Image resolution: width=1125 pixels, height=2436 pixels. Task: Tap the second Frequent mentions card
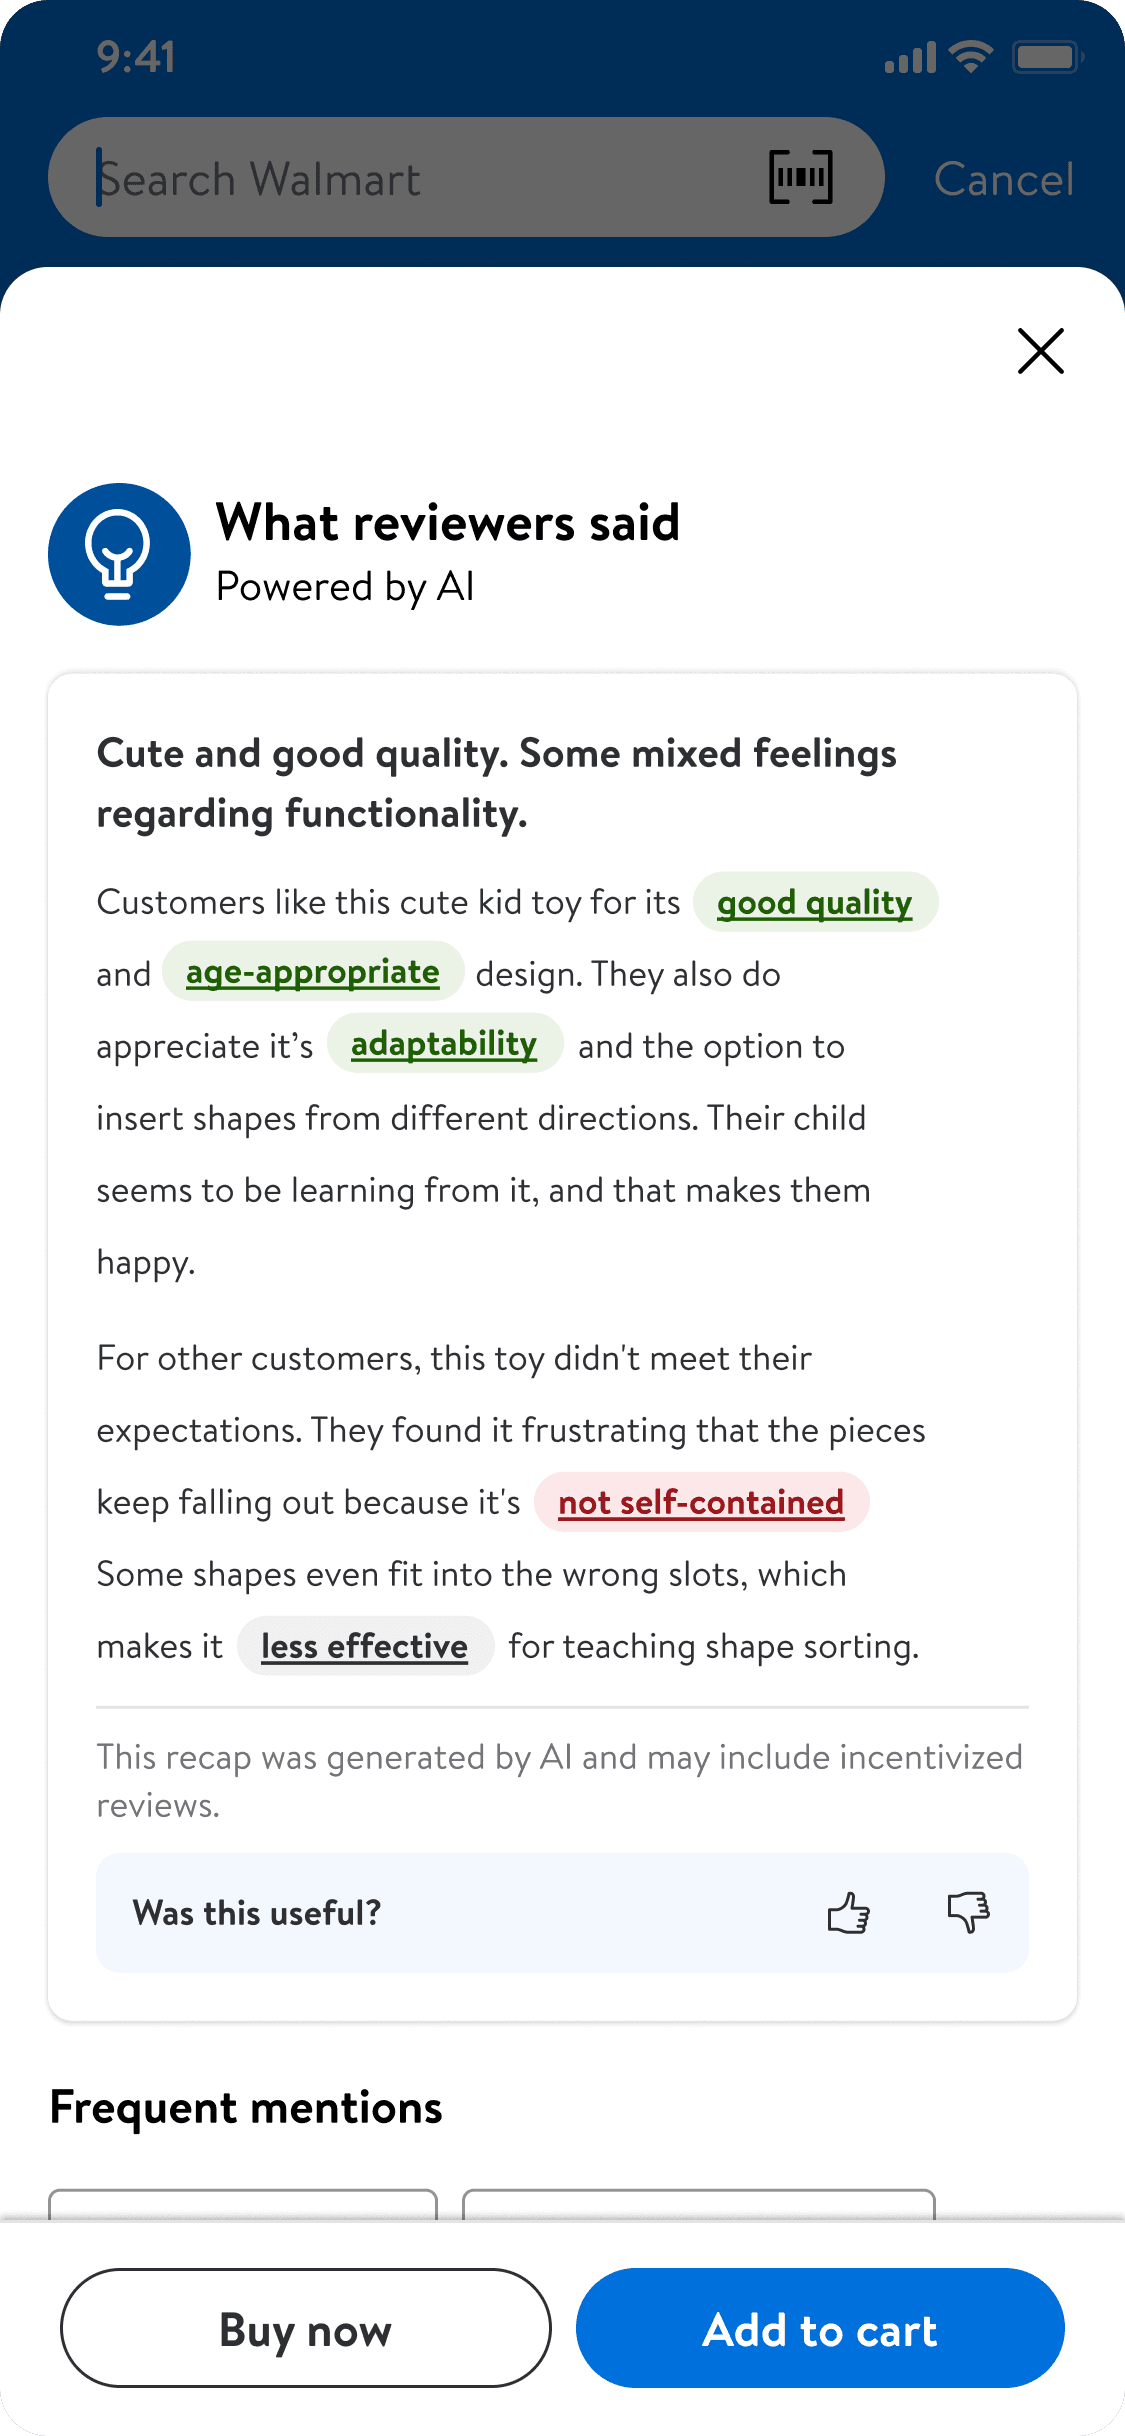click(x=699, y=2204)
